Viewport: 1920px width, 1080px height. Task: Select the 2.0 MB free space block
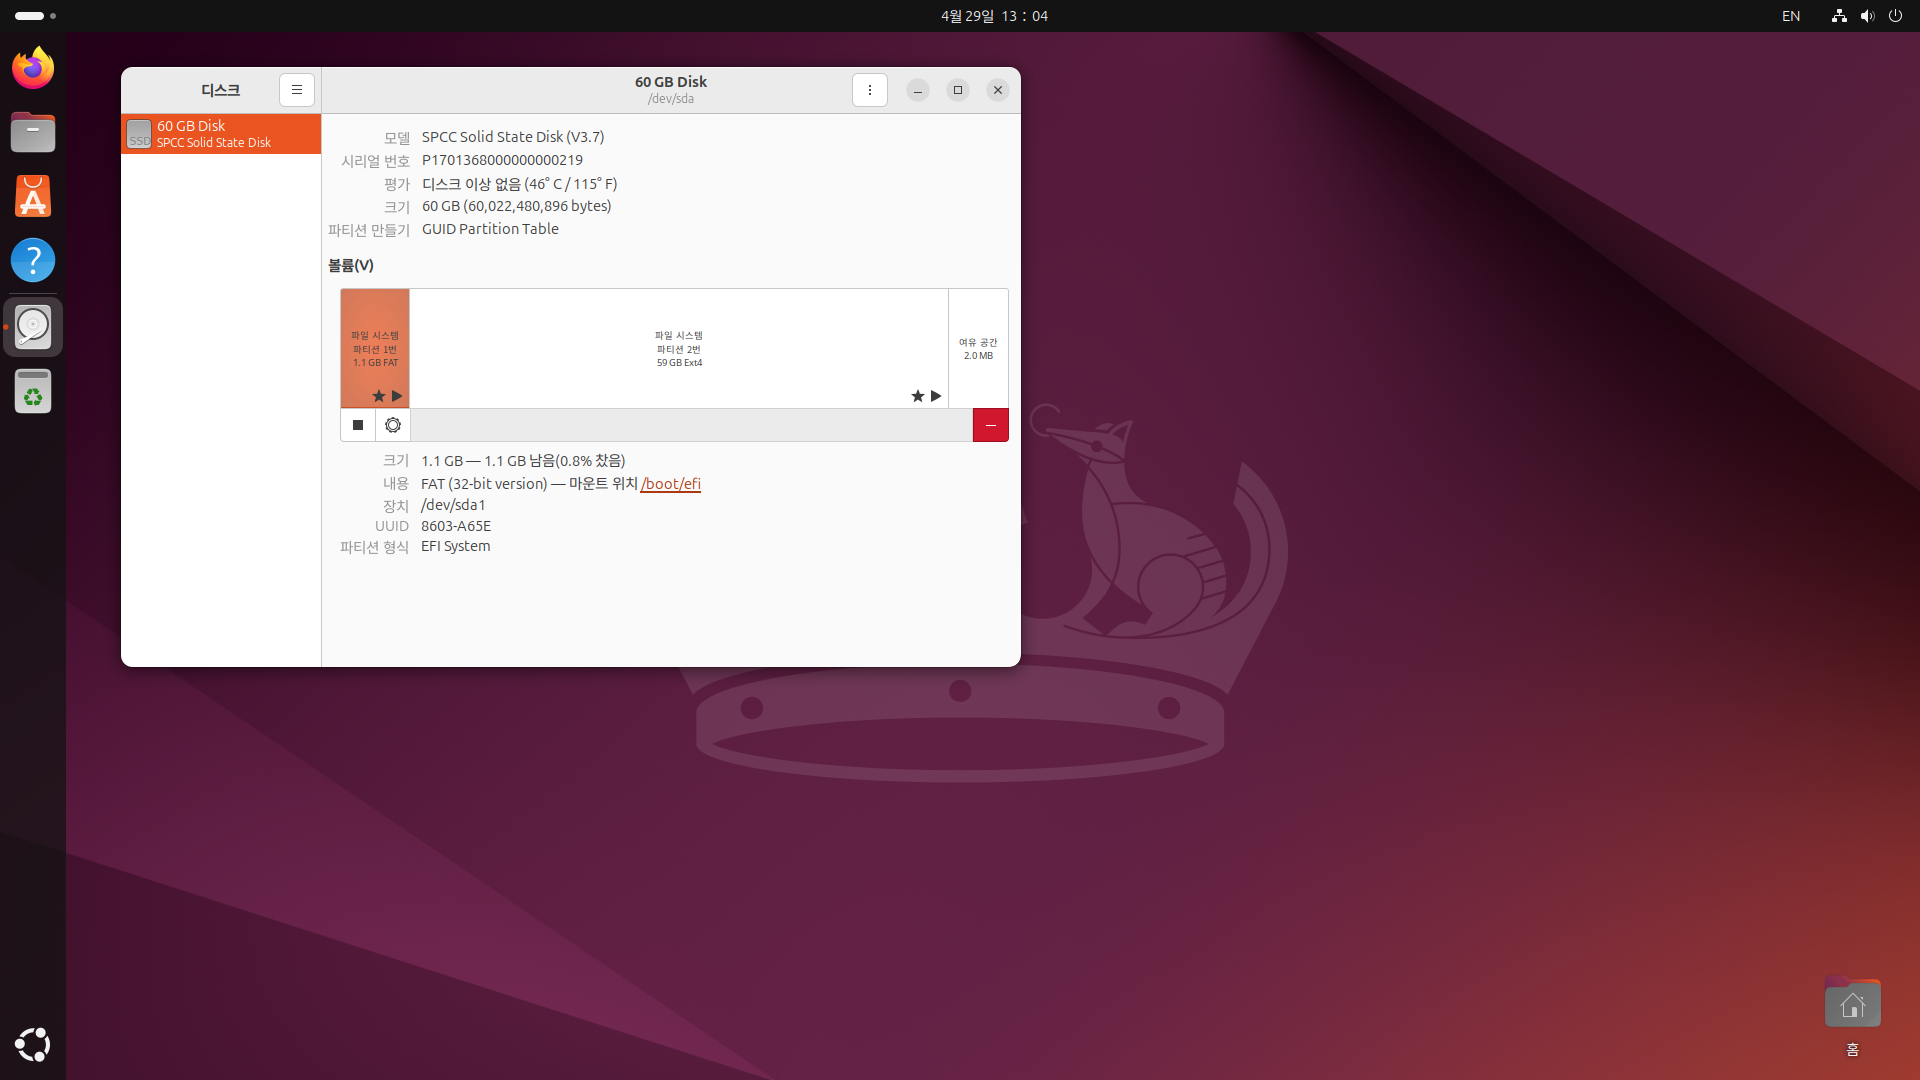click(x=978, y=349)
